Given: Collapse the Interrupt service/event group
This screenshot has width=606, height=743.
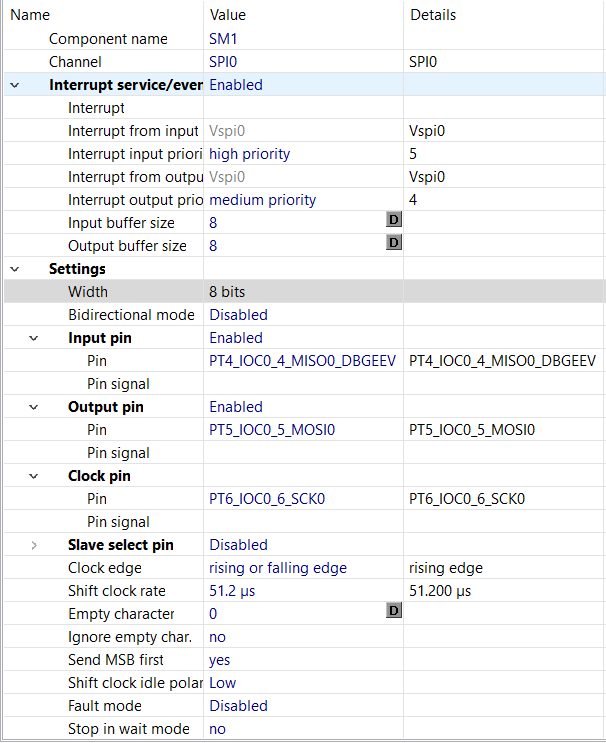Looking at the screenshot, I should tap(14, 85).
